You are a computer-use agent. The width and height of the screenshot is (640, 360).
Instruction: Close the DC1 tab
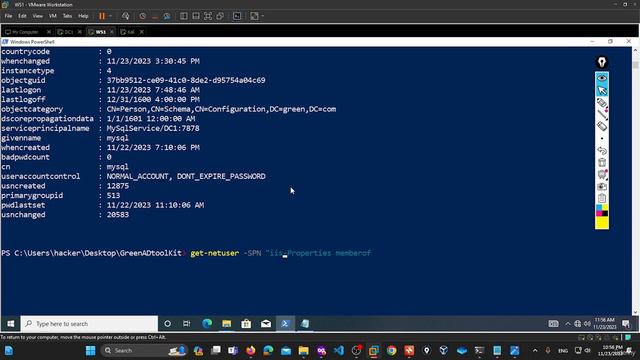80,32
